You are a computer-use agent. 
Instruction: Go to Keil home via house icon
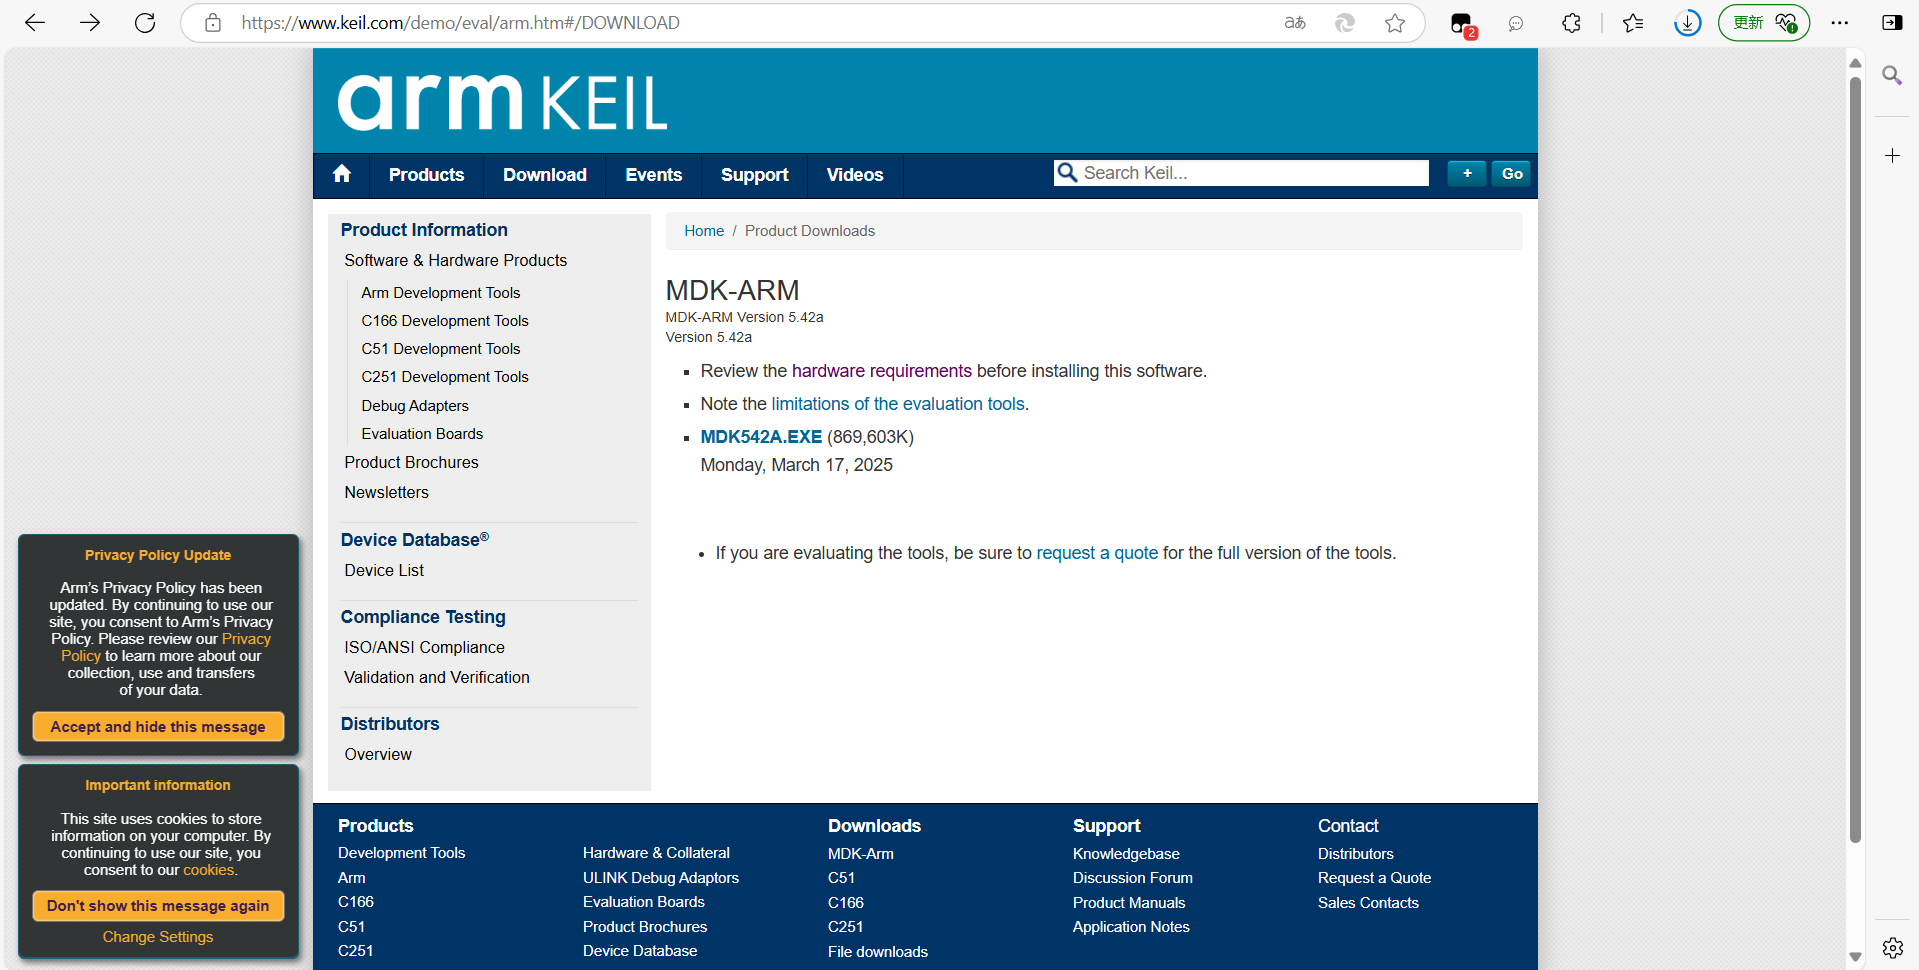pos(342,174)
